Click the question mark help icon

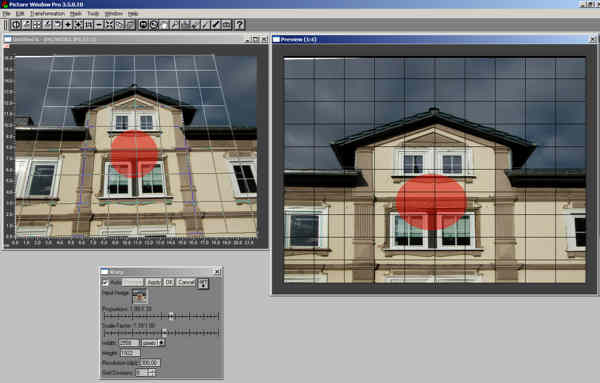pyautogui.click(x=239, y=25)
